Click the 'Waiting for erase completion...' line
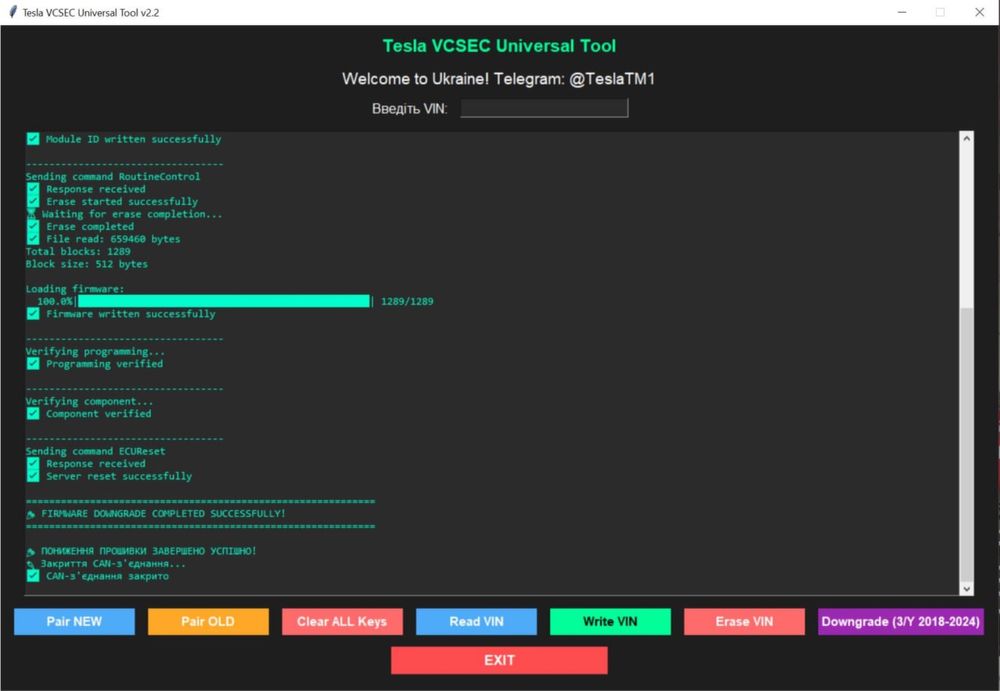The height and width of the screenshot is (691, 1000). (132, 214)
